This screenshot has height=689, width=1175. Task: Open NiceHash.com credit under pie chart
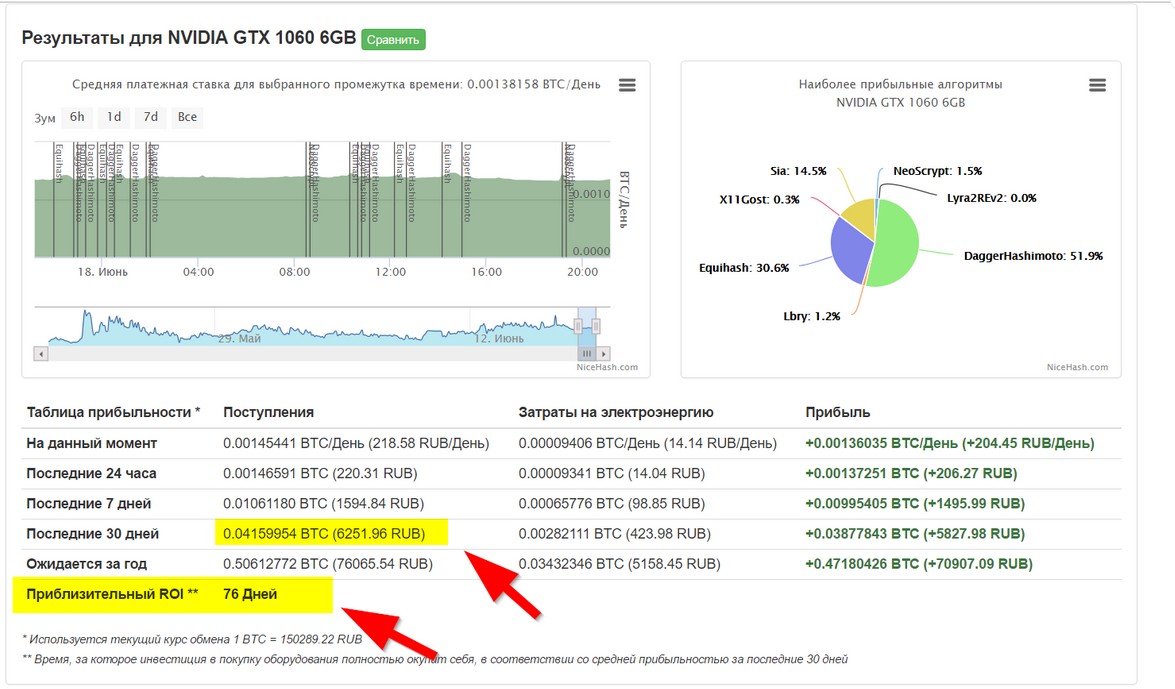point(1077,367)
